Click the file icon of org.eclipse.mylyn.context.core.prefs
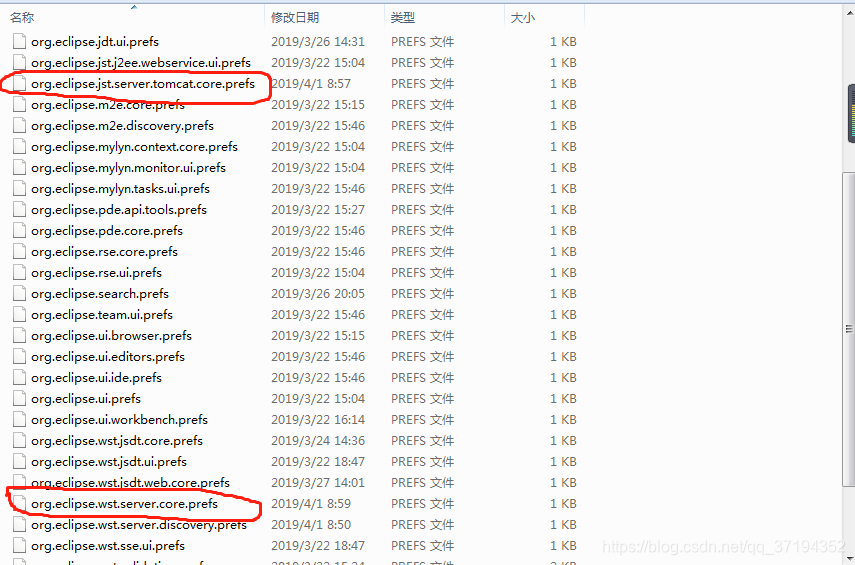Viewport: 855px width, 565px height. 19,147
